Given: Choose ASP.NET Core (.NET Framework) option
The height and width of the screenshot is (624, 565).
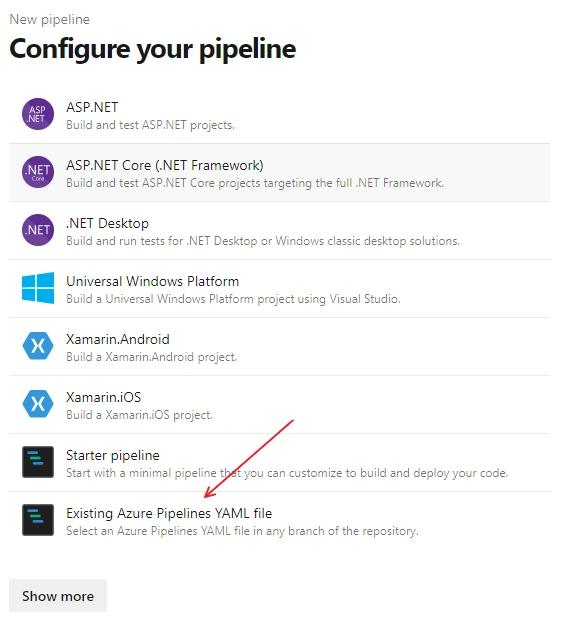Looking at the screenshot, I should click(x=165, y=165).
